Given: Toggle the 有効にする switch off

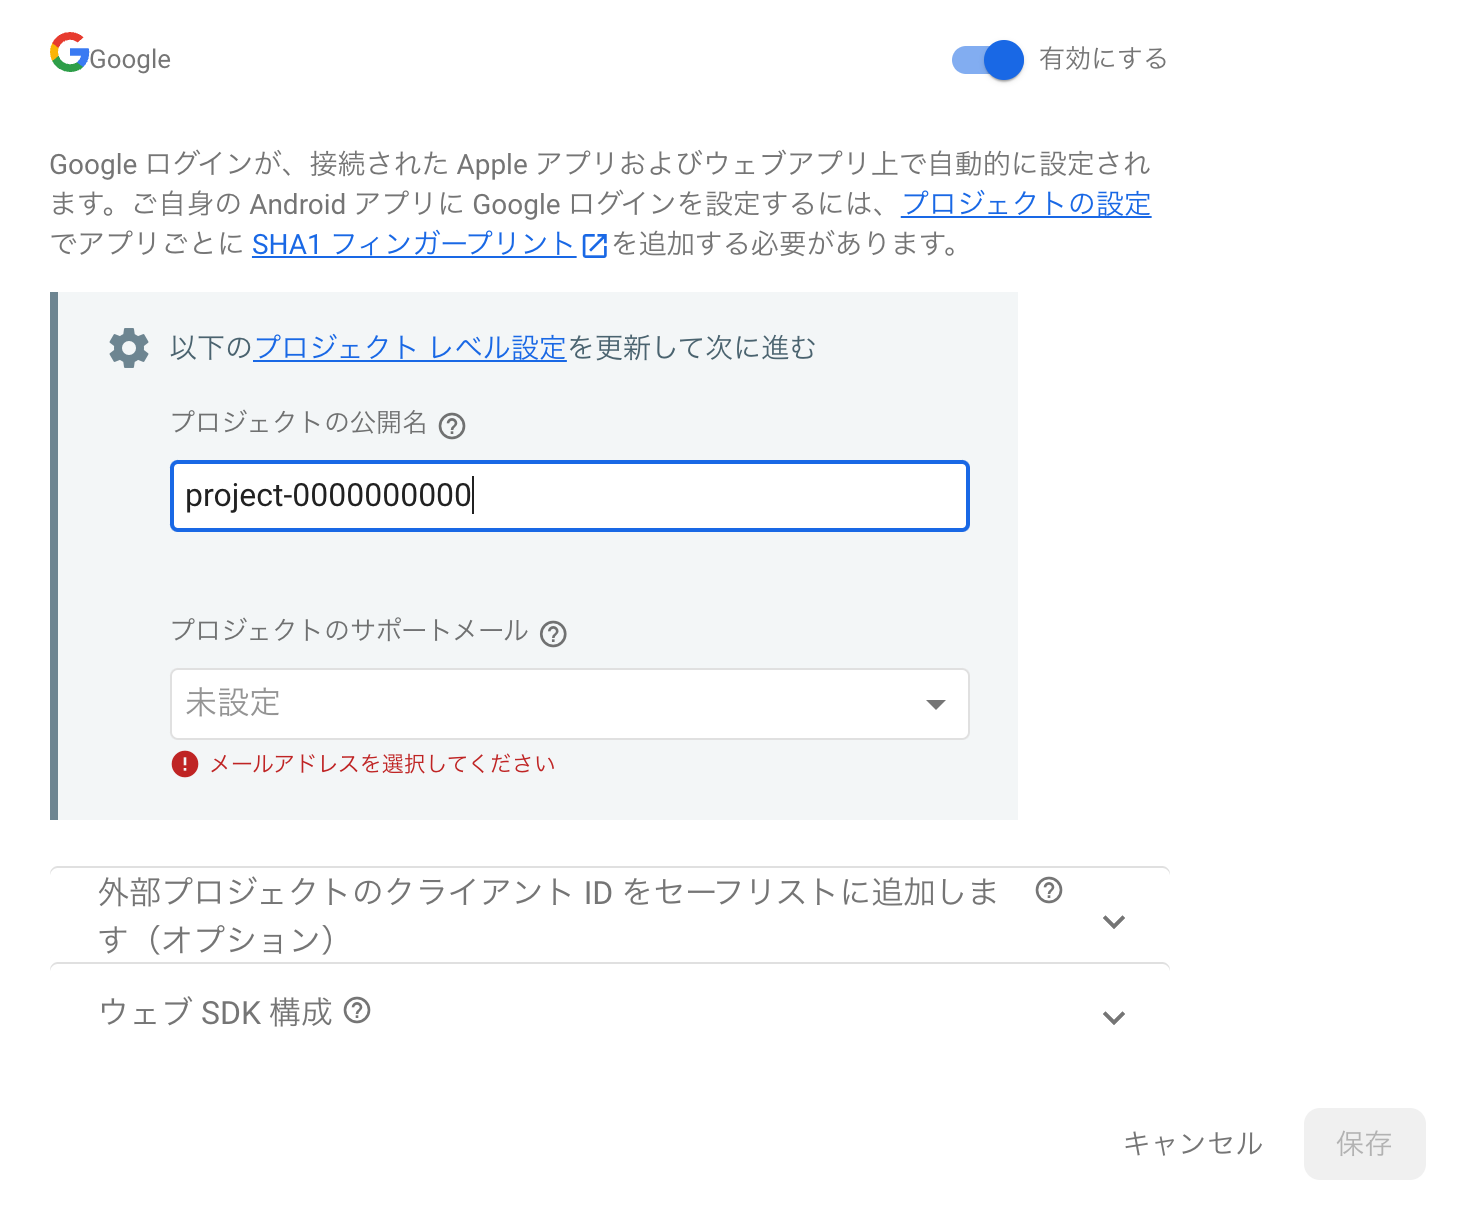Looking at the screenshot, I should (x=988, y=60).
